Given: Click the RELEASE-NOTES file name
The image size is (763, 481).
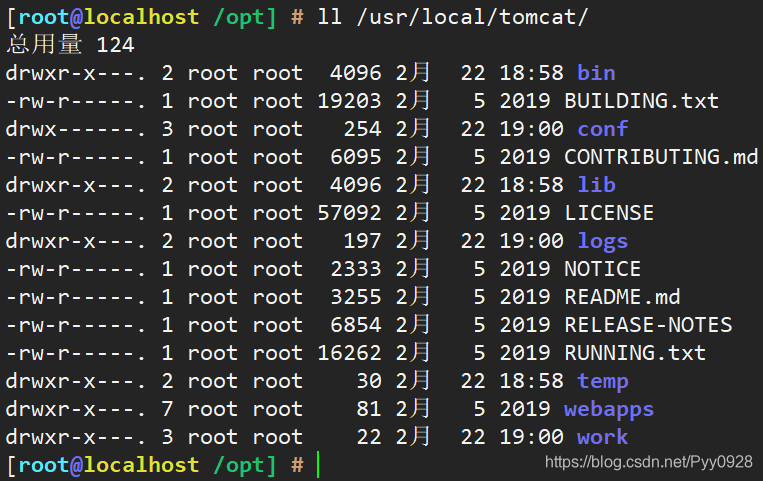Looking at the screenshot, I should (648, 325).
